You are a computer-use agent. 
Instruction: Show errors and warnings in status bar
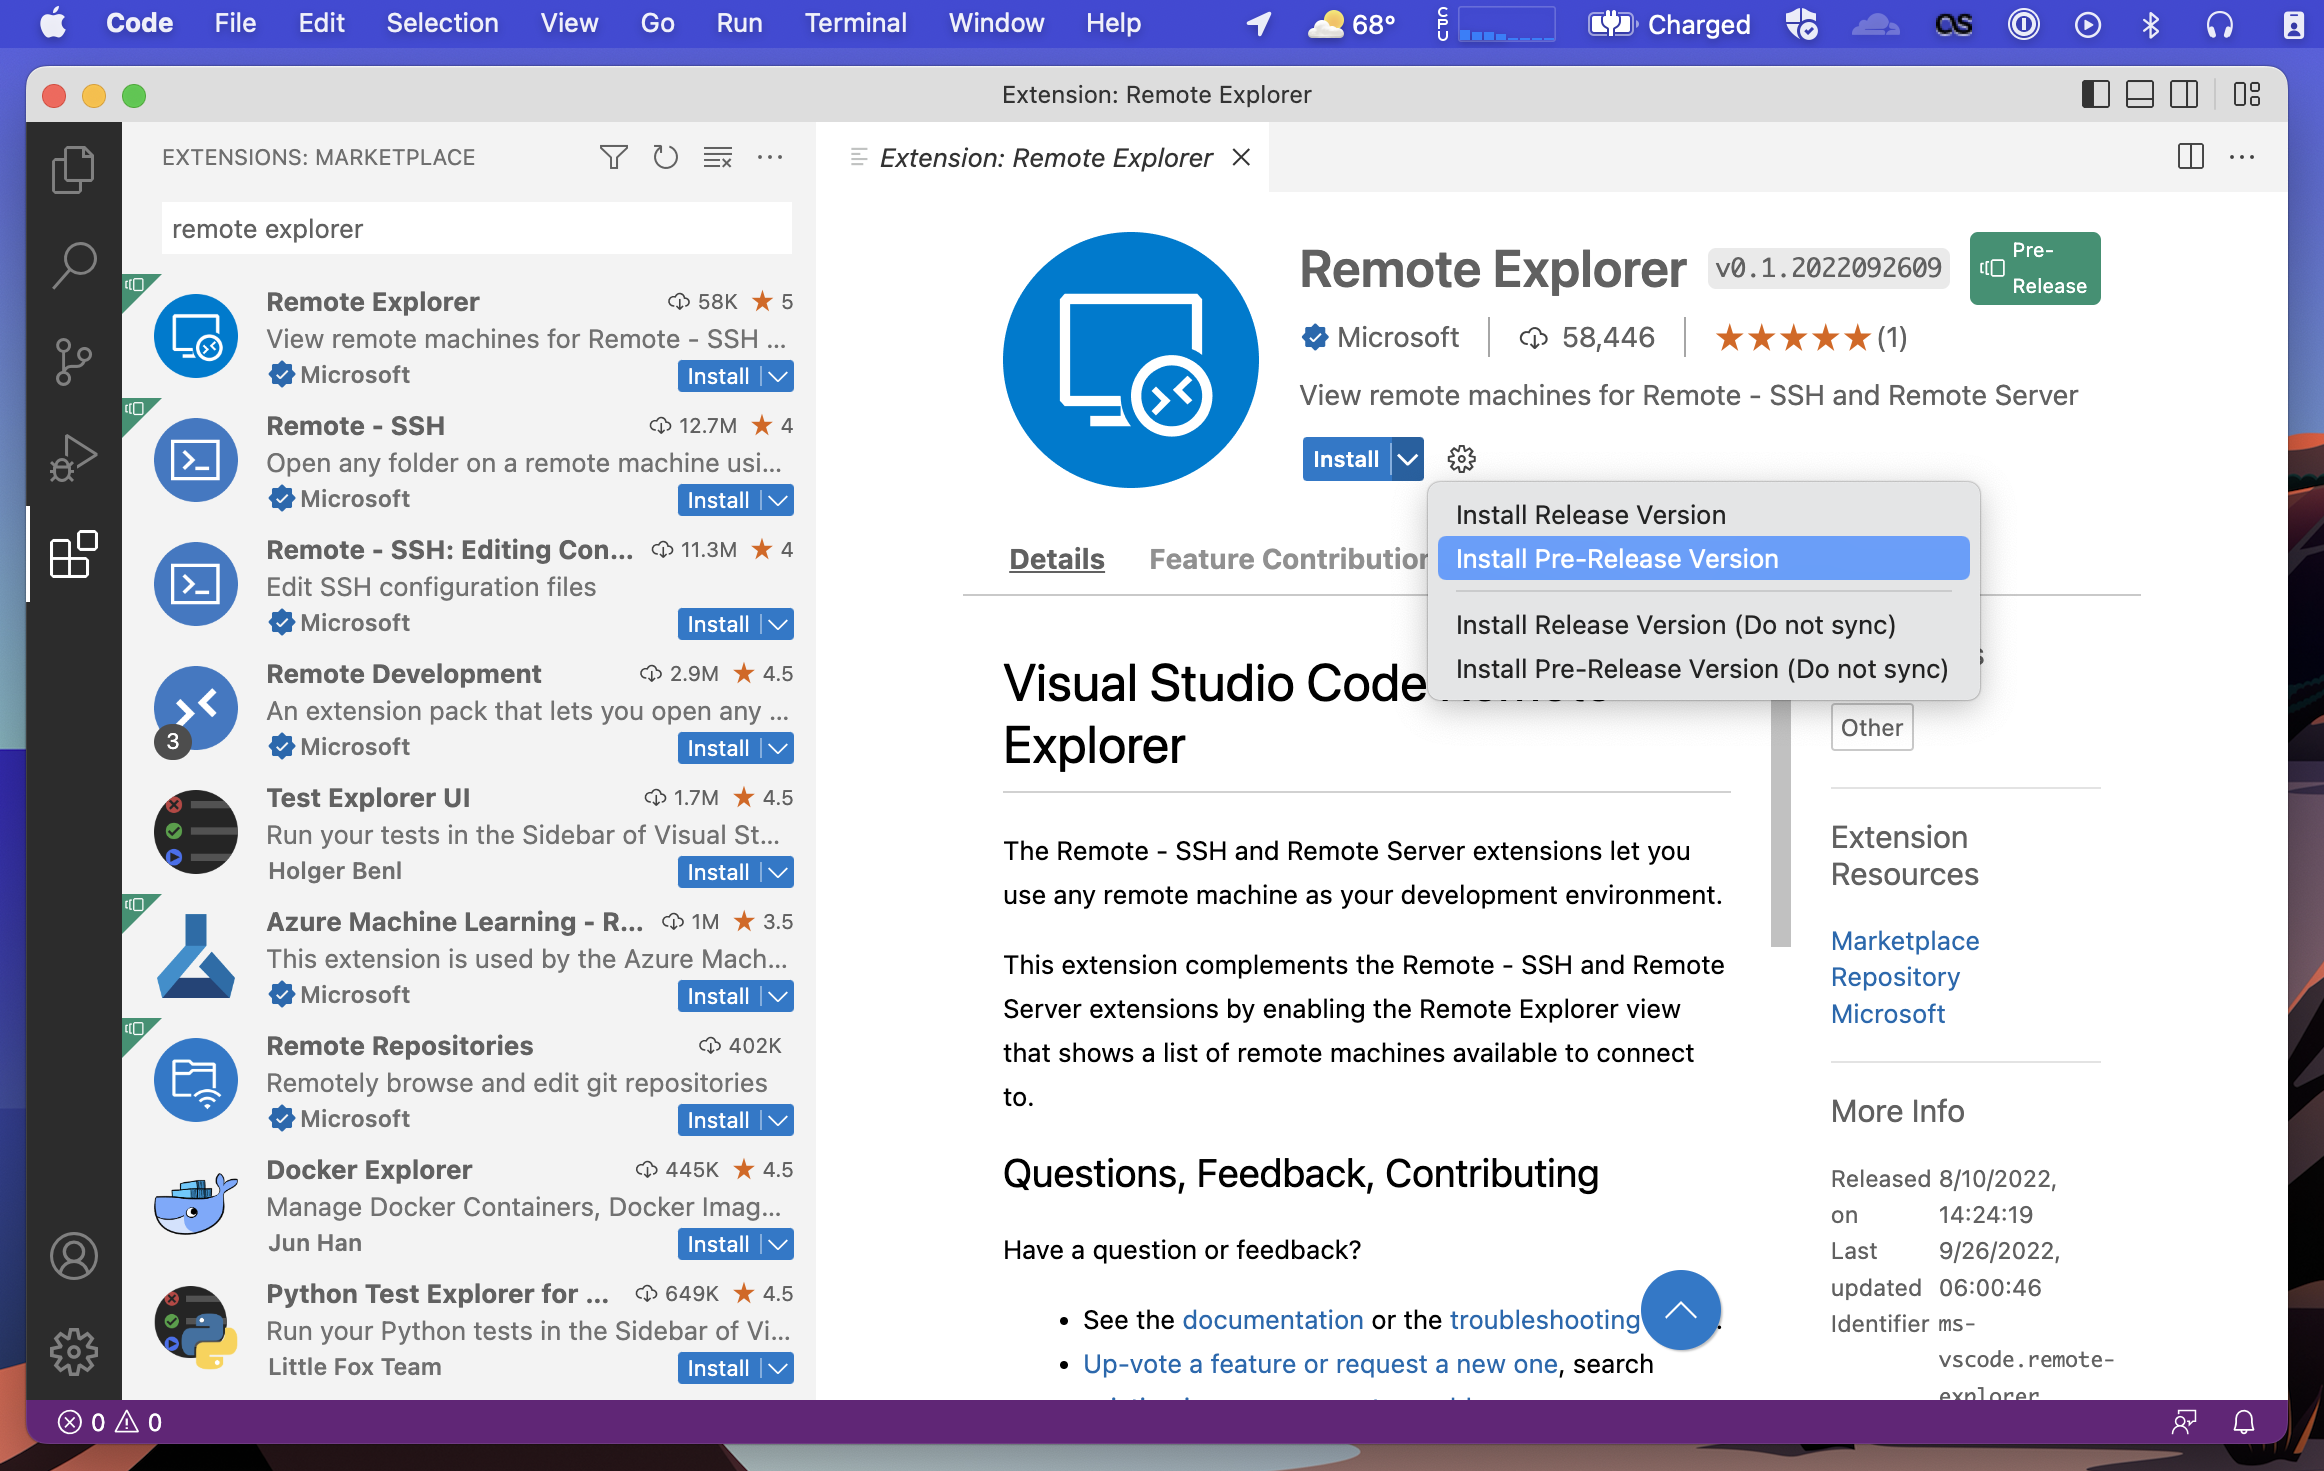click(110, 1422)
